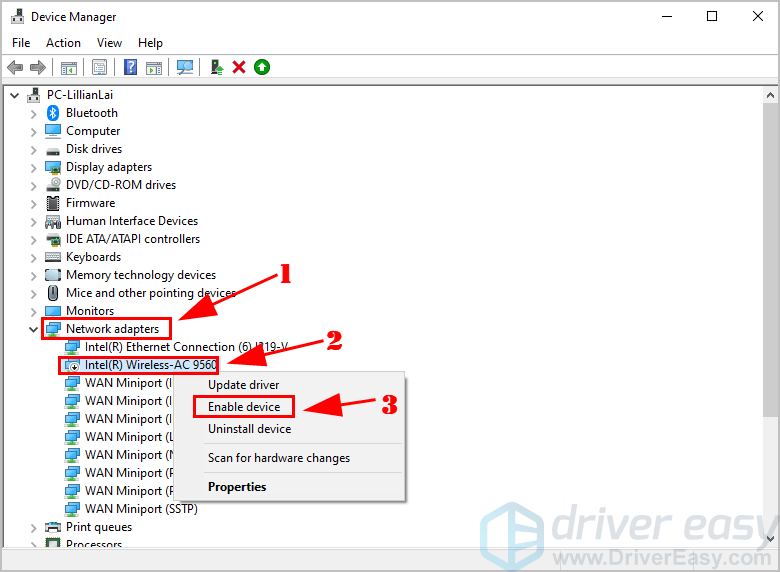Click the Show/Hide console tree icon
The width and height of the screenshot is (780, 572).
point(69,67)
